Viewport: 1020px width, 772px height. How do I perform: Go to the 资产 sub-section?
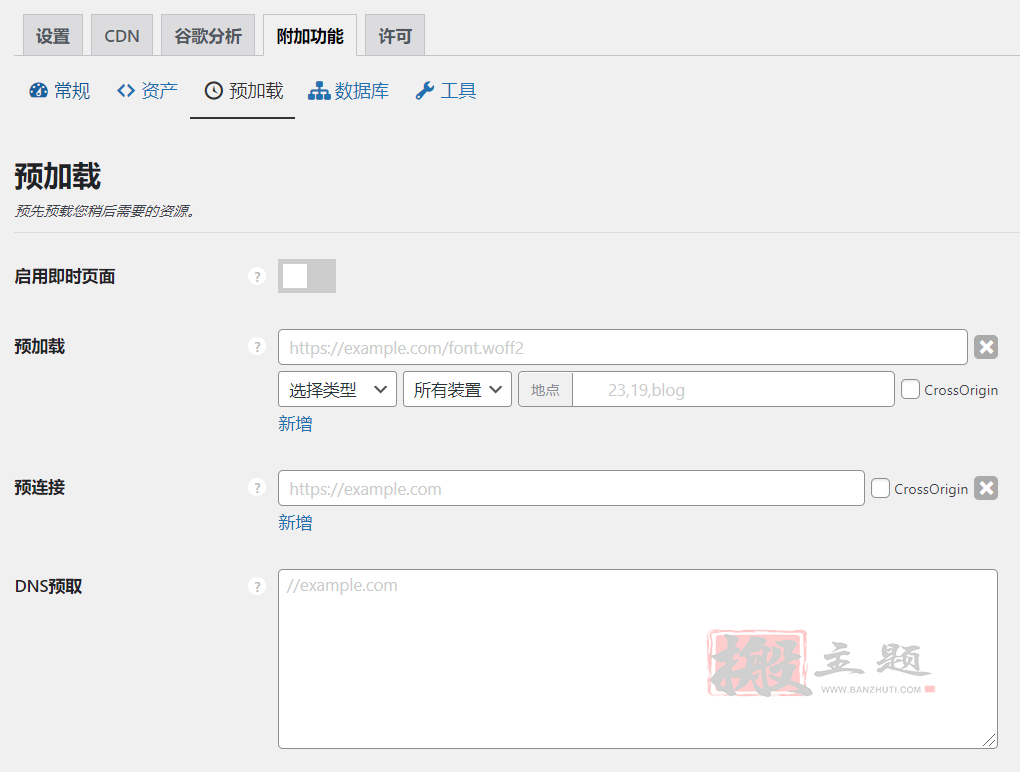(147, 91)
